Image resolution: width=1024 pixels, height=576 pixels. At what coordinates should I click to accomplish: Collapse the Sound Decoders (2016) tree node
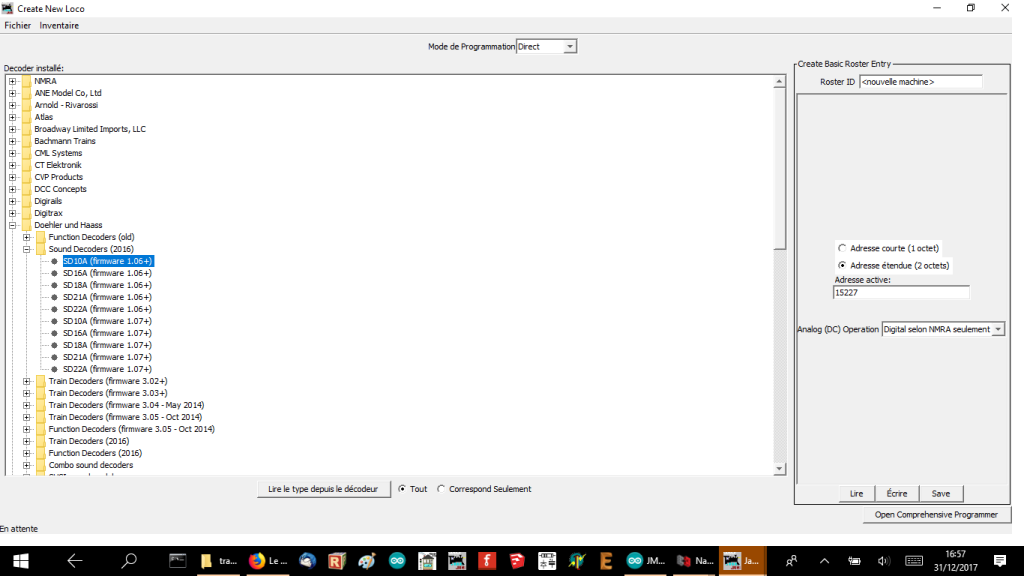pos(27,249)
